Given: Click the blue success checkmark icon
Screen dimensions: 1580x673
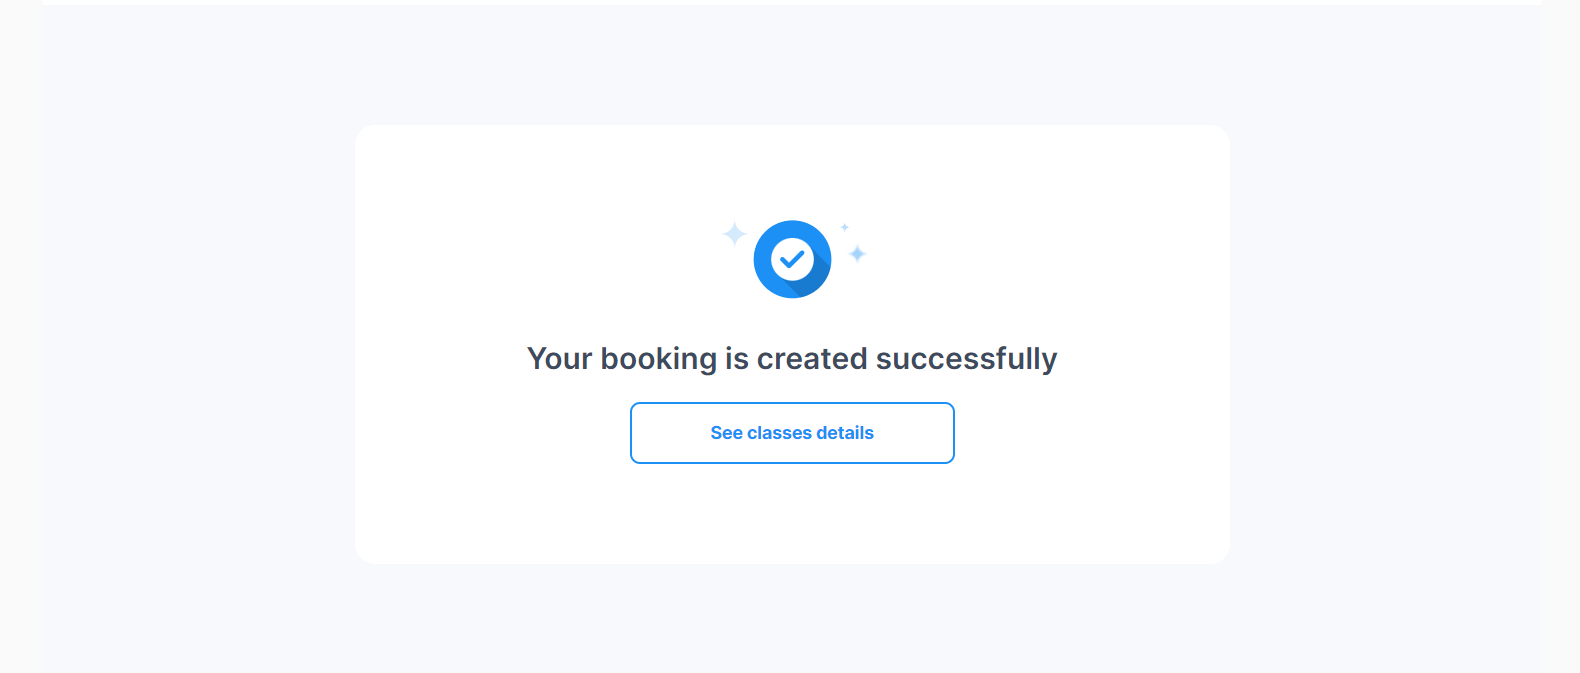Looking at the screenshot, I should click(x=792, y=259).
